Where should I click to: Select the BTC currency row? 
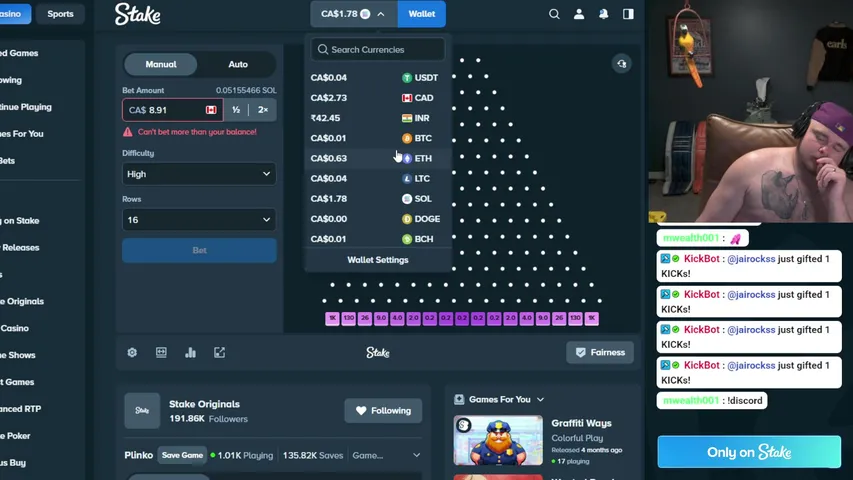click(378, 138)
